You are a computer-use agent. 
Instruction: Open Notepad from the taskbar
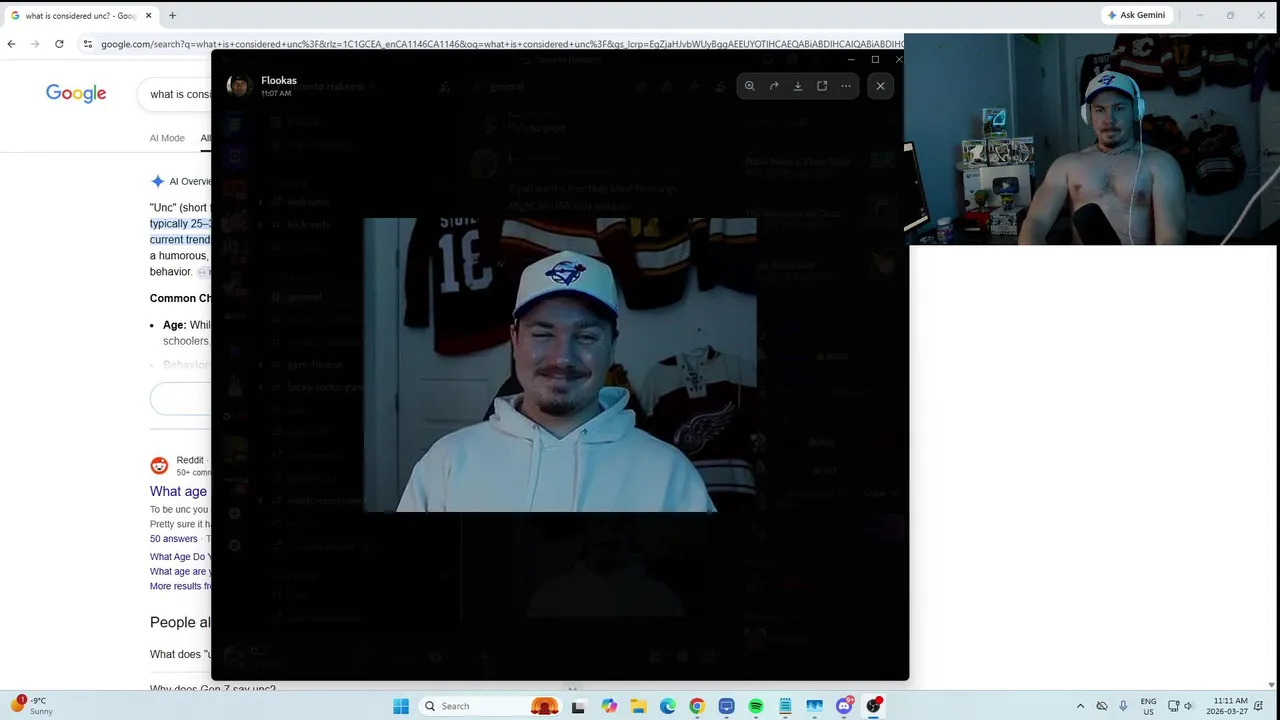tap(785, 706)
